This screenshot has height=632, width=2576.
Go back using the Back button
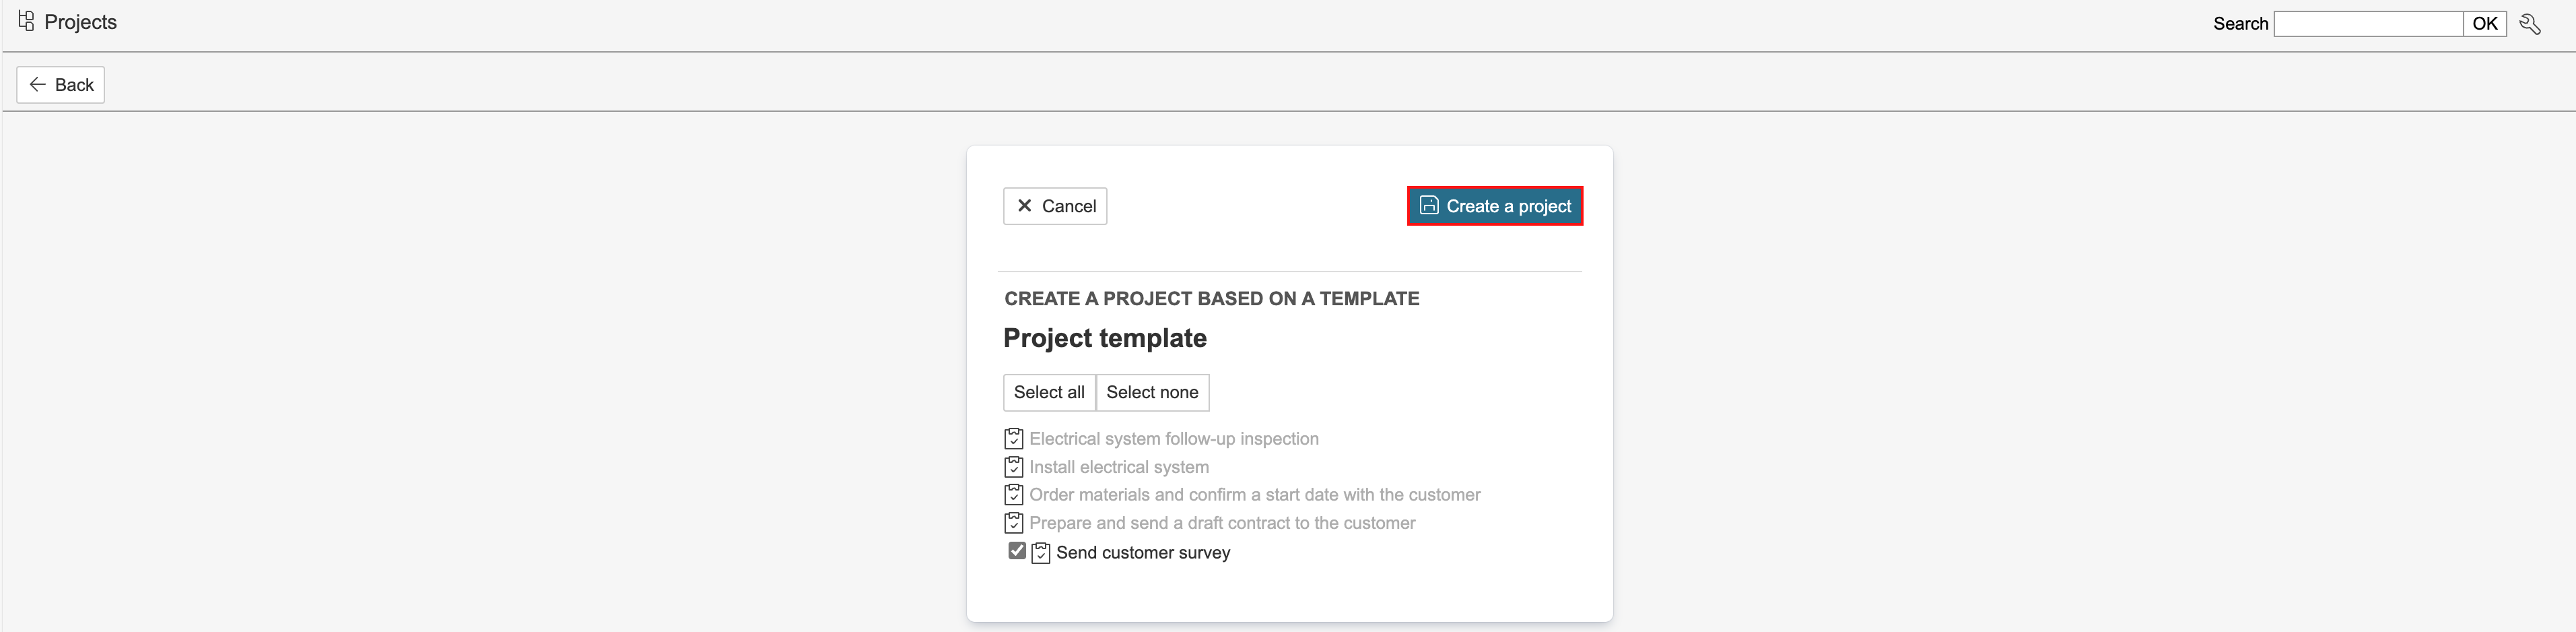click(x=61, y=85)
